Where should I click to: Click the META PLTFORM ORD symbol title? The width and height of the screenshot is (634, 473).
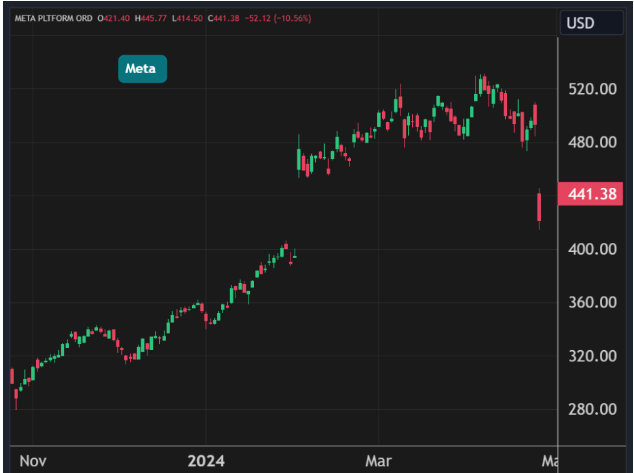53,18
